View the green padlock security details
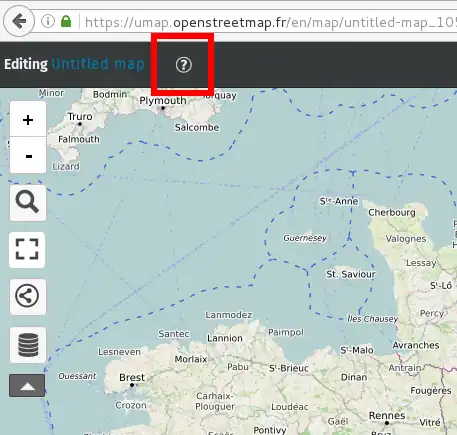457x435 pixels. pos(66,21)
